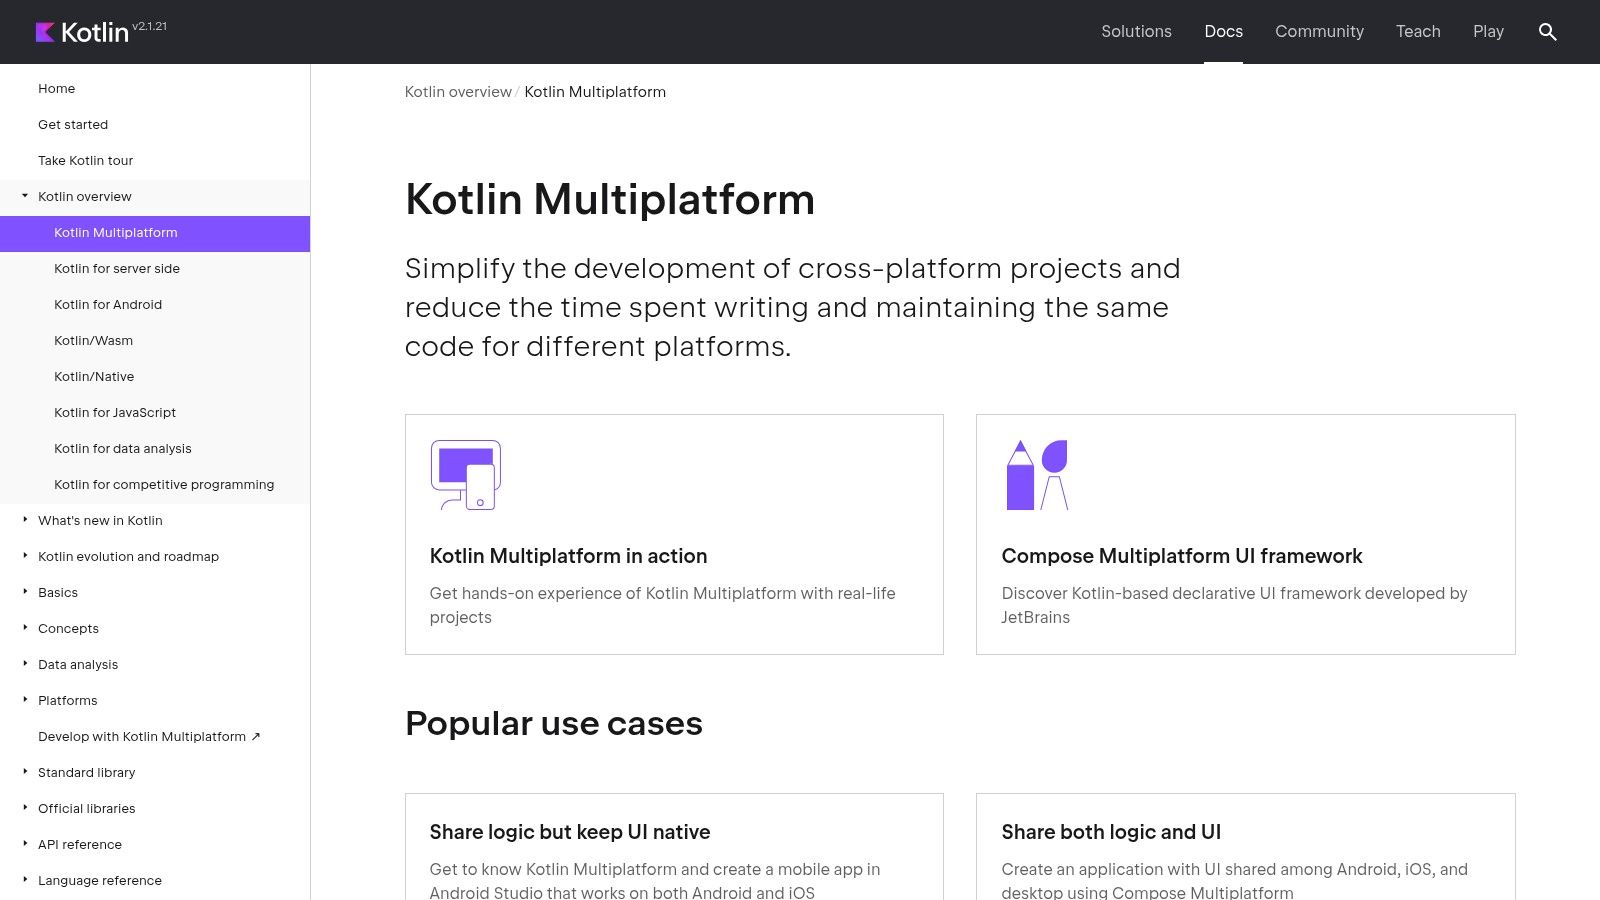Expand the Platforms section arrow
Image resolution: width=1600 pixels, height=900 pixels.
[x=25, y=700]
